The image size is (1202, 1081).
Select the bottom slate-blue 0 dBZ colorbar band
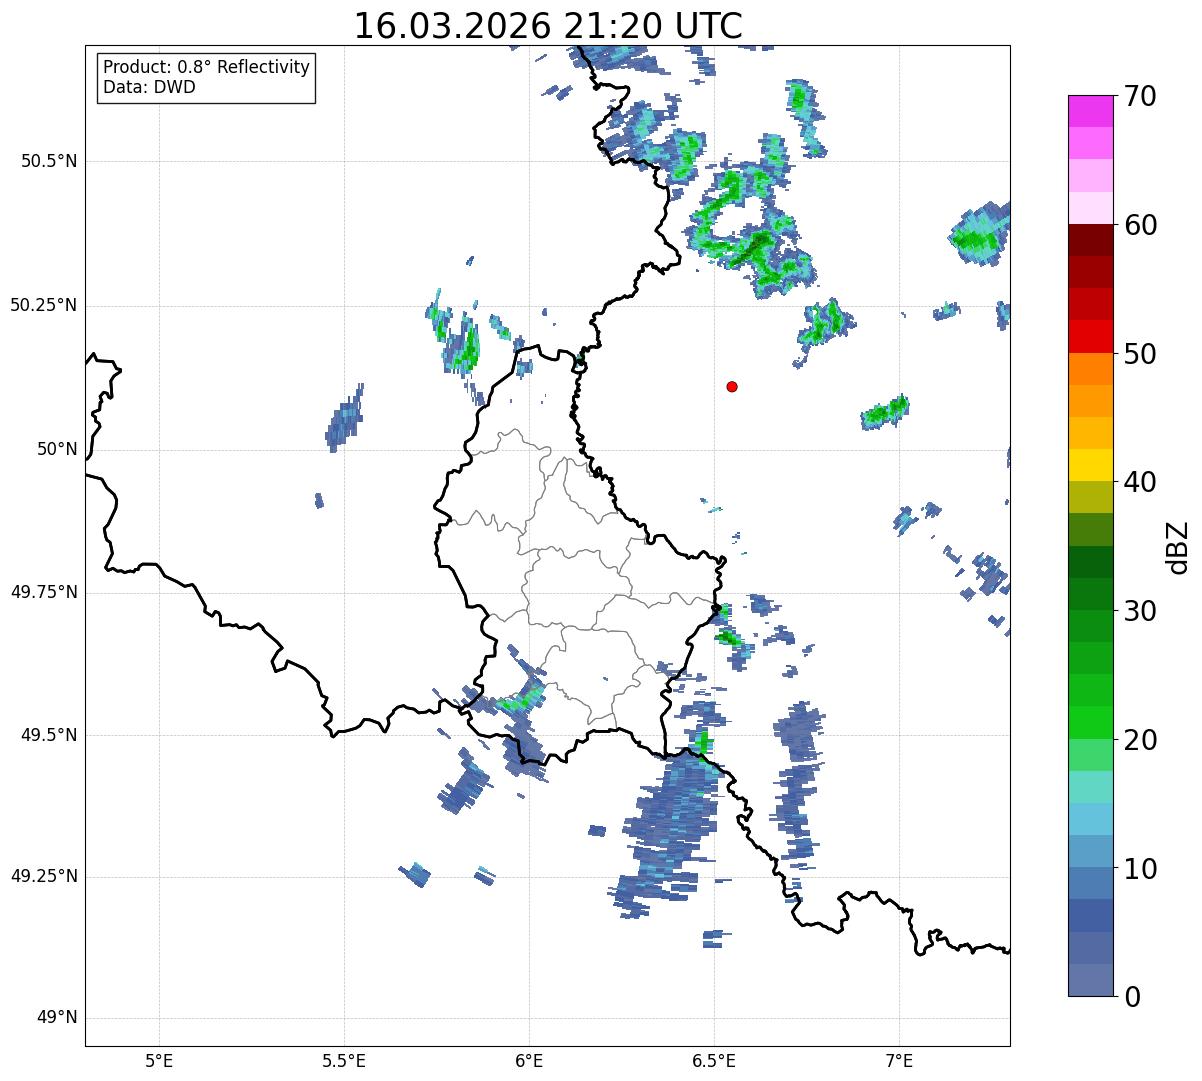pos(1091,980)
